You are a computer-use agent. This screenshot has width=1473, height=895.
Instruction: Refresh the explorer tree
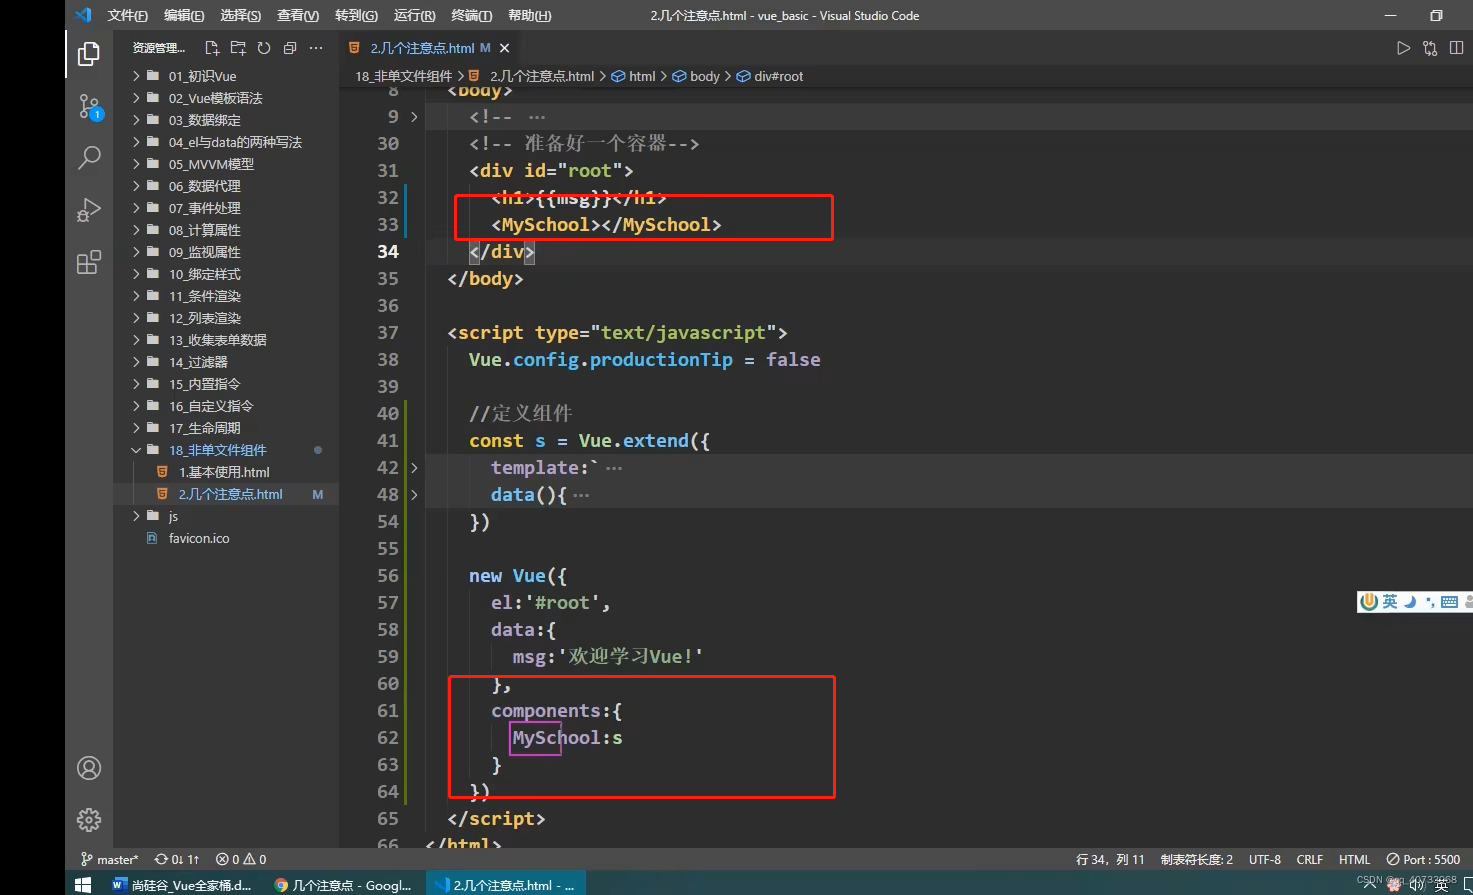[x=264, y=48]
